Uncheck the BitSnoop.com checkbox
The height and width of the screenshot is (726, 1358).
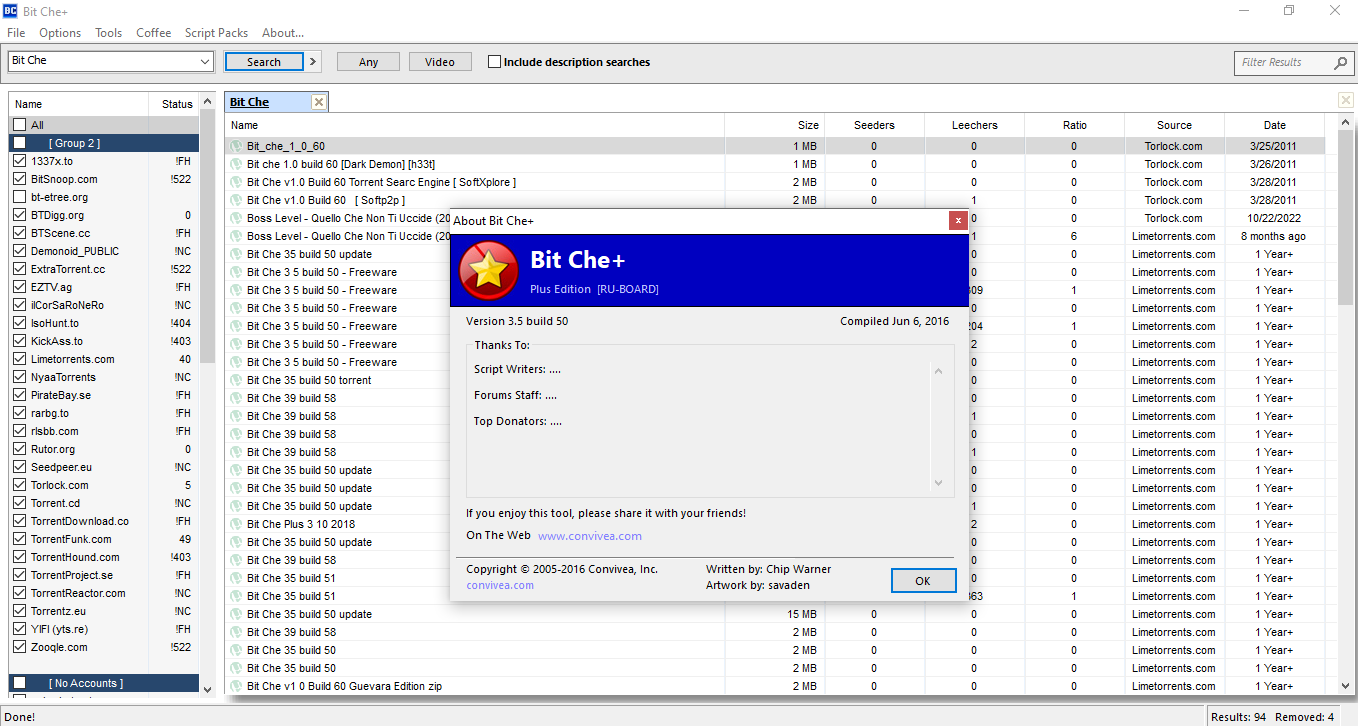click(x=19, y=179)
